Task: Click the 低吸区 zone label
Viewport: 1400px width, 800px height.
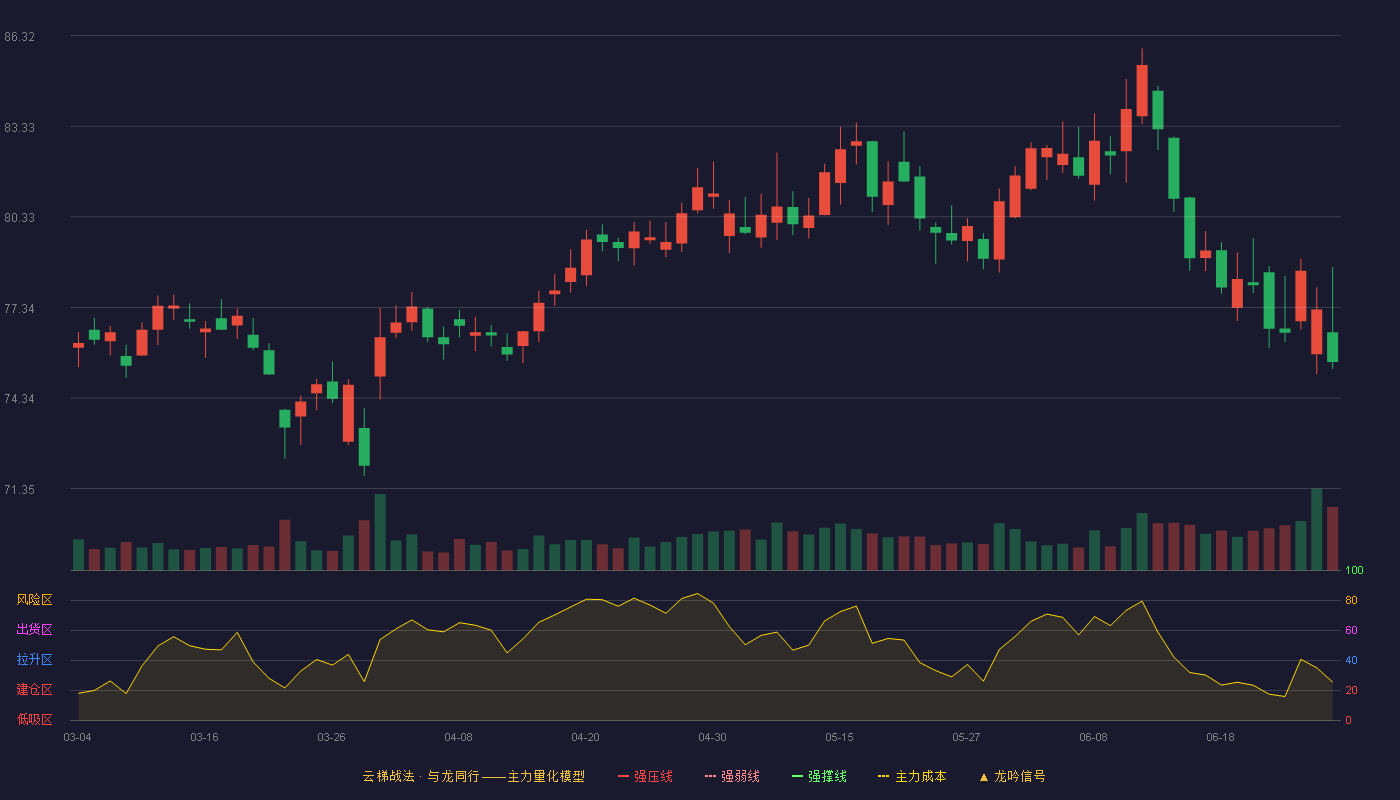Action: (x=34, y=719)
